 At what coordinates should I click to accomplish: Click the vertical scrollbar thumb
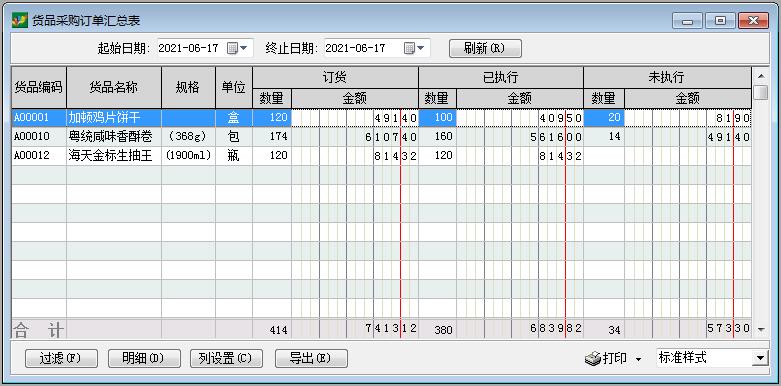coord(761,93)
